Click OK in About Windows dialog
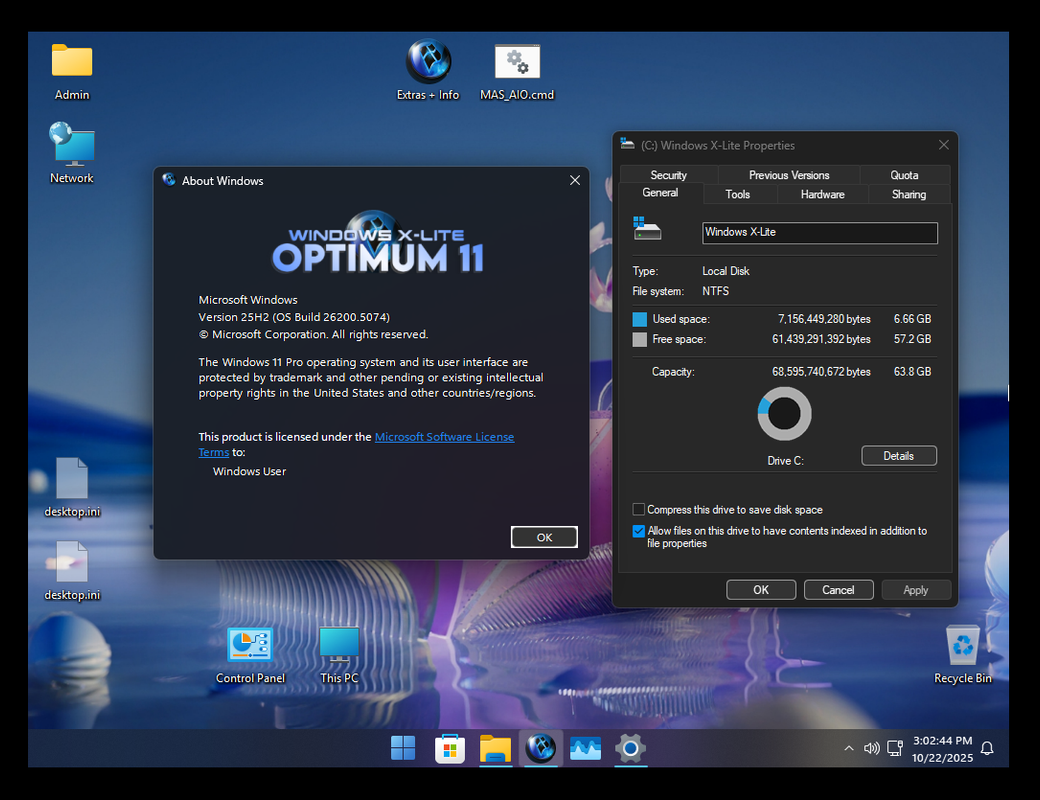This screenshot has height=800, width=1040. coord(544,537)
